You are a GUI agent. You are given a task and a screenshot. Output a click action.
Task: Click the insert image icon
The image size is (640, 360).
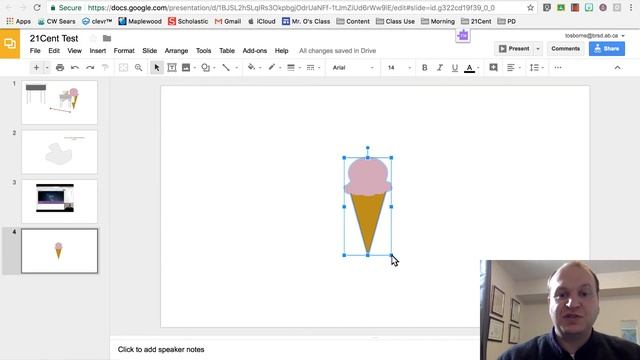click(x=186, y=68)
